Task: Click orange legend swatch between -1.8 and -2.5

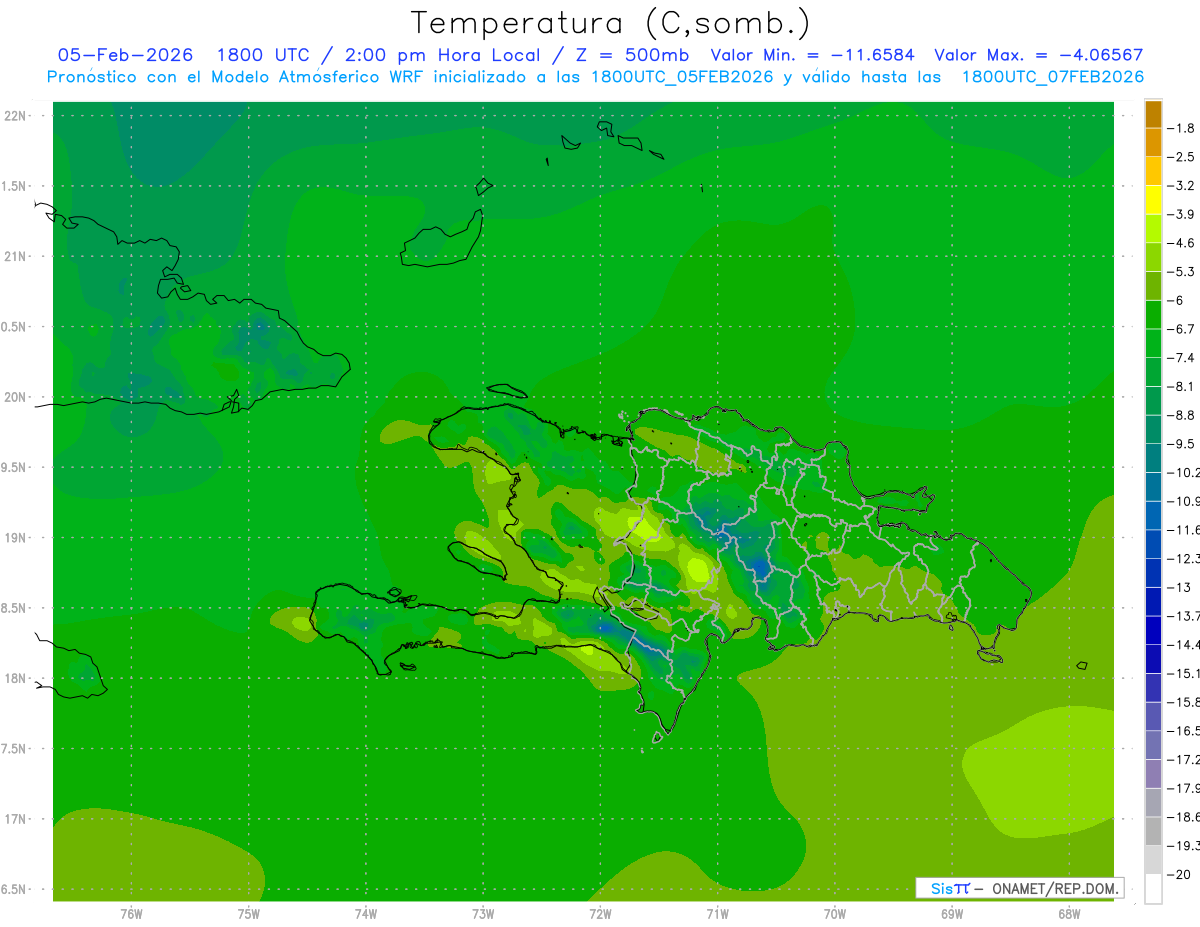Action: tap(1153, 143)
